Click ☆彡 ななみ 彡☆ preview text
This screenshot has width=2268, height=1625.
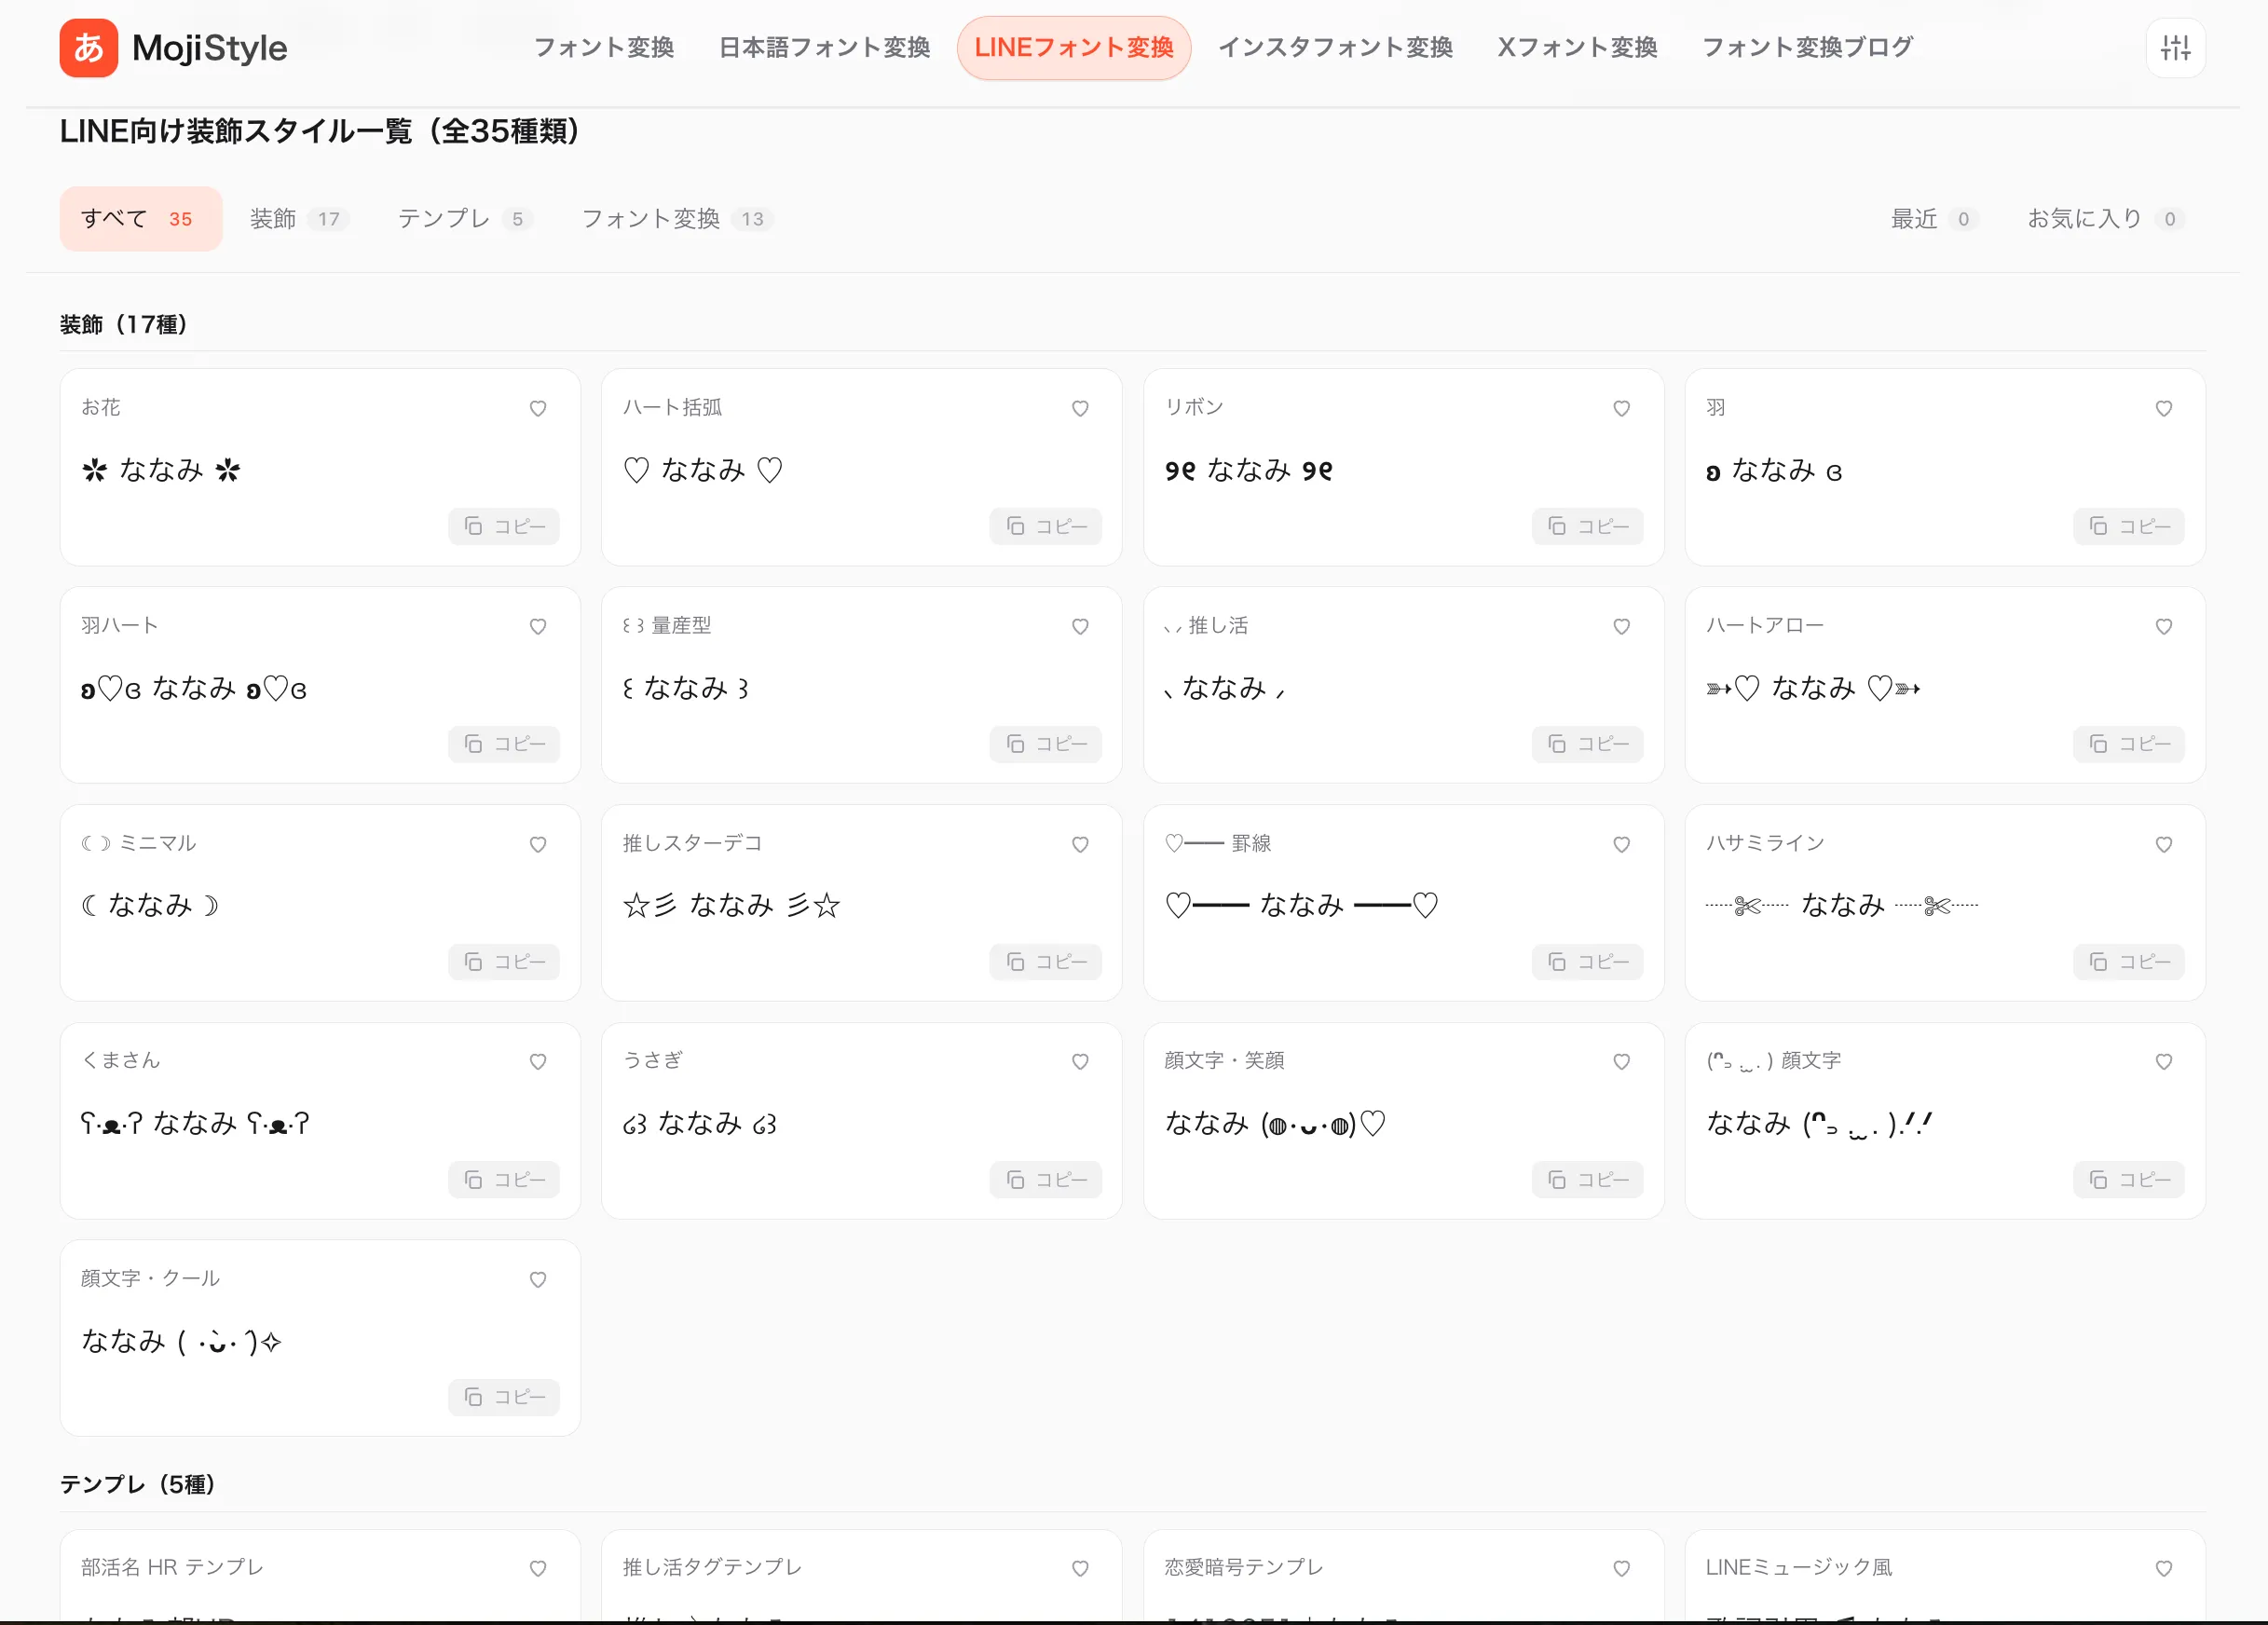pyautogui.click(x=732, y=905)
